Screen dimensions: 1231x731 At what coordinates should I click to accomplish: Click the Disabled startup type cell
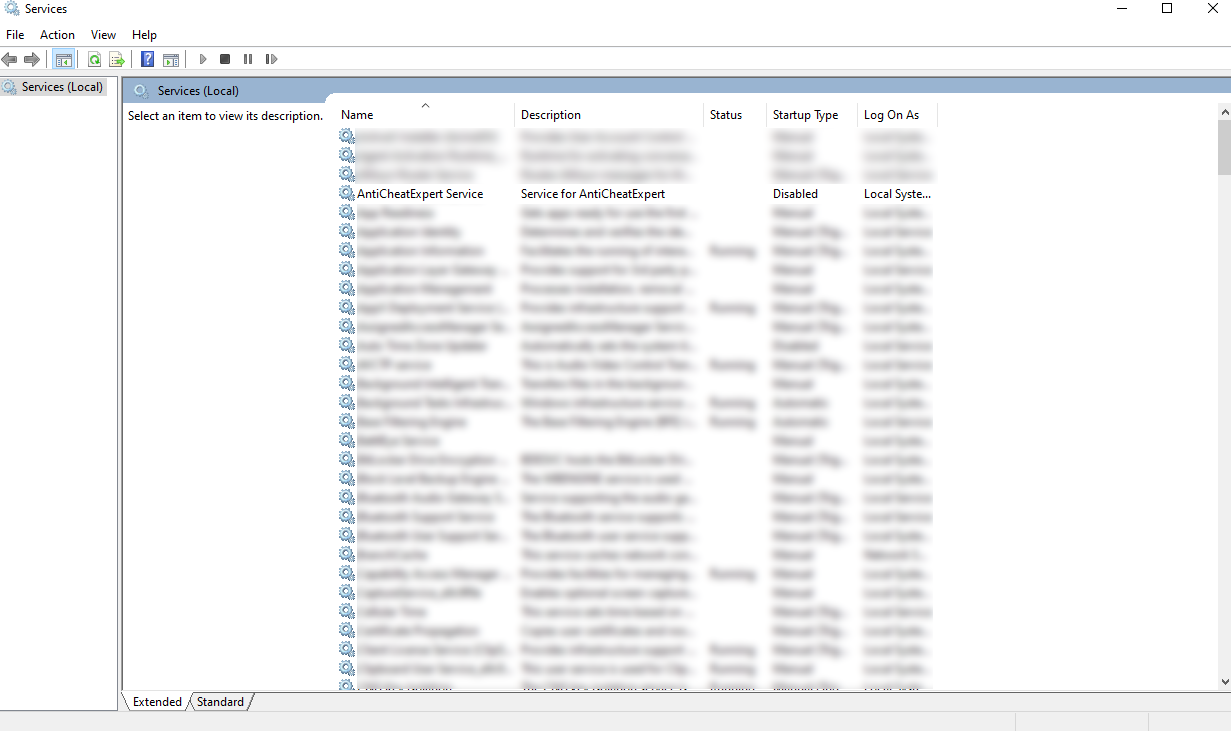(795, 194)
